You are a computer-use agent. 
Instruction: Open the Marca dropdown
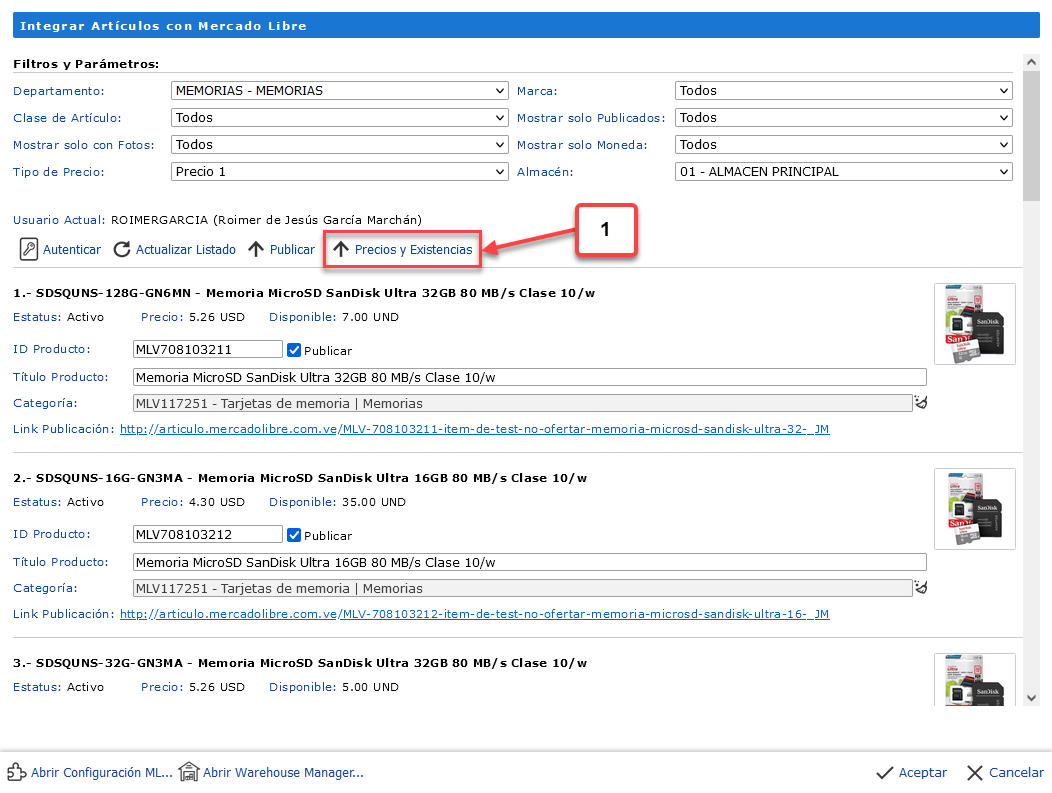(844, 91)
